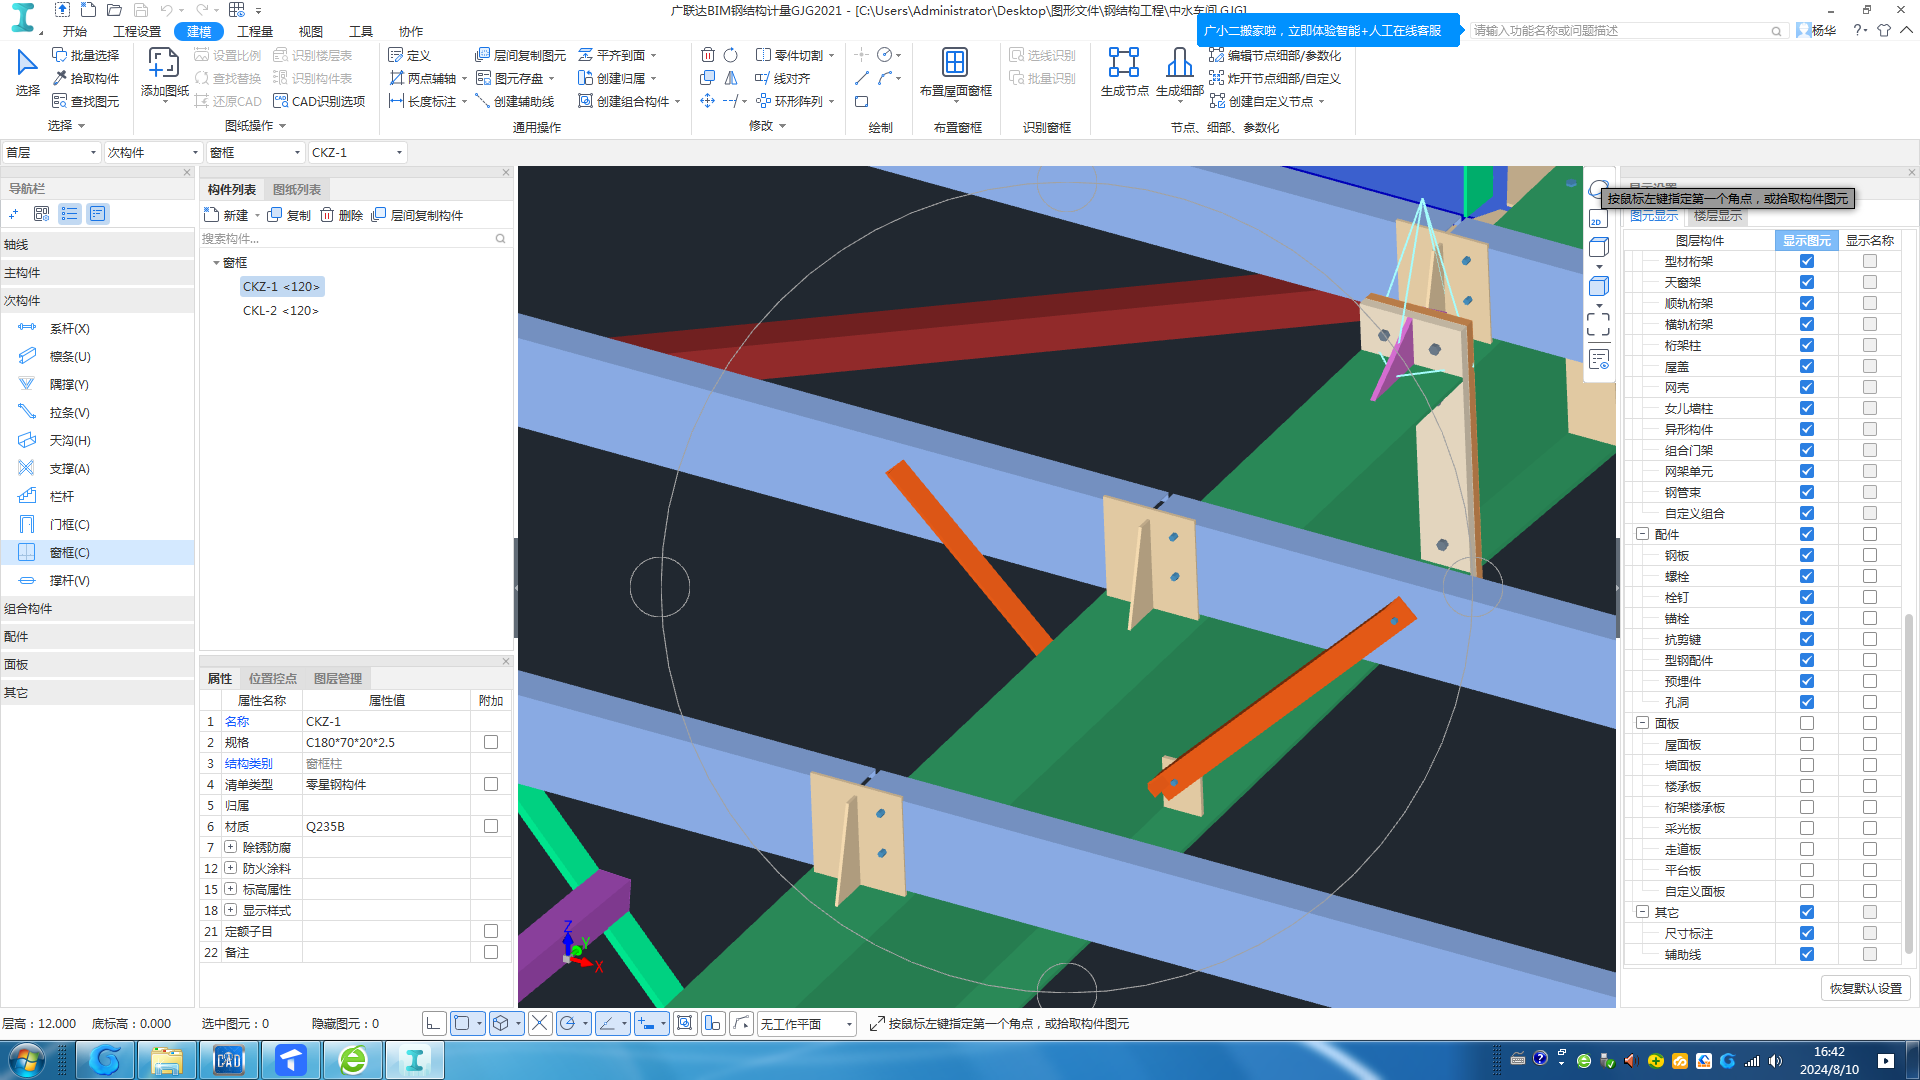Click 层间复制构件 button

[418, 215]
